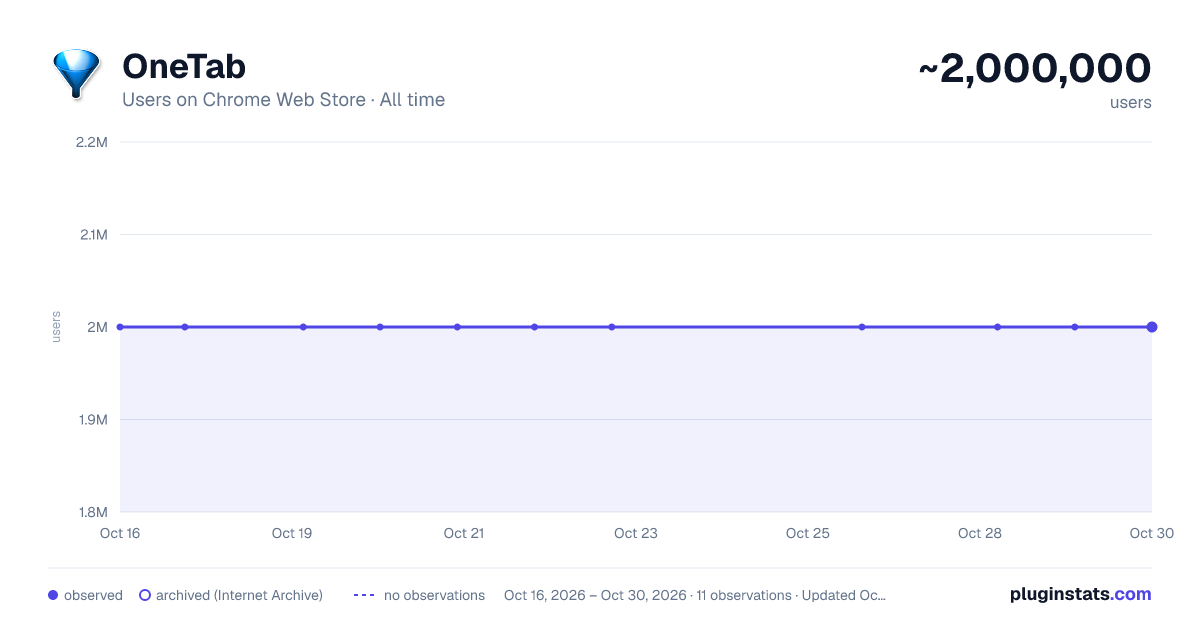Screen dimensions: 1200x630
Task: Click the 2M y-axis label
Action: [x=97, y=327]
